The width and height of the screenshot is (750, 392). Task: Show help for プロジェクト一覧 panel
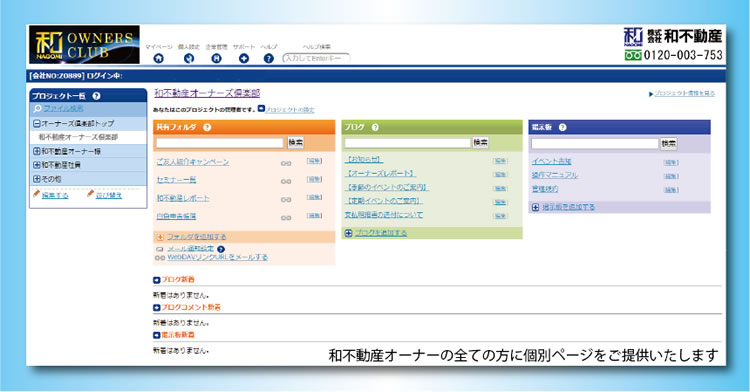tap(96, 96)
